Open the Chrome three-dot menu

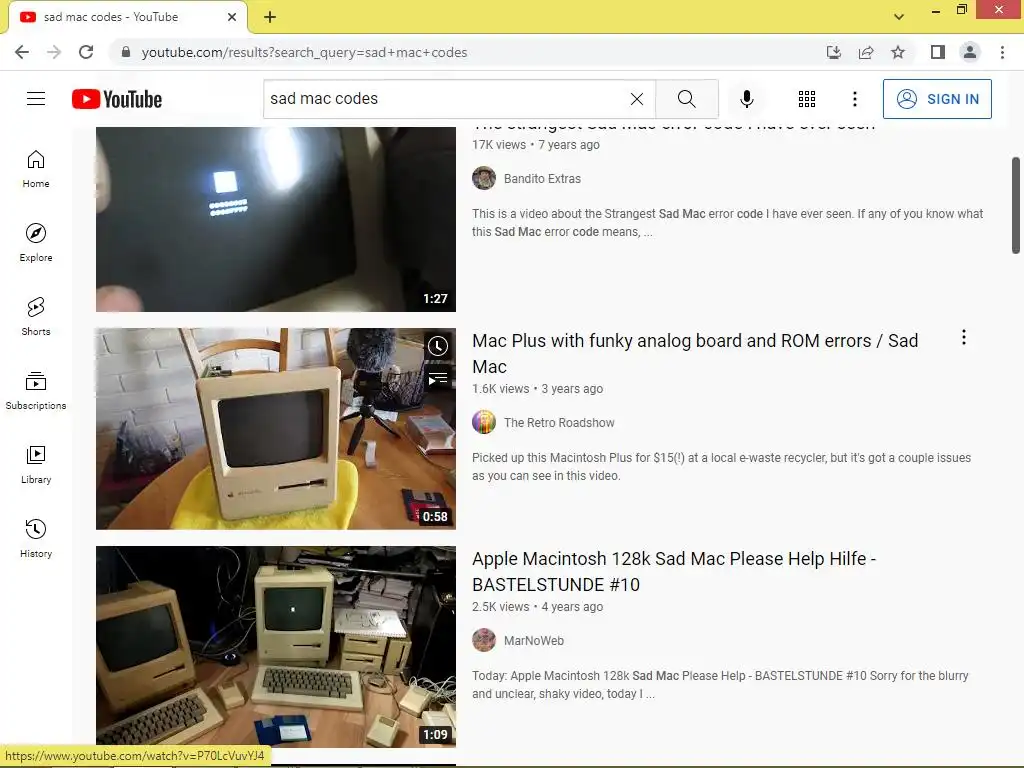pyautogui.click(x=1002, y=52)
